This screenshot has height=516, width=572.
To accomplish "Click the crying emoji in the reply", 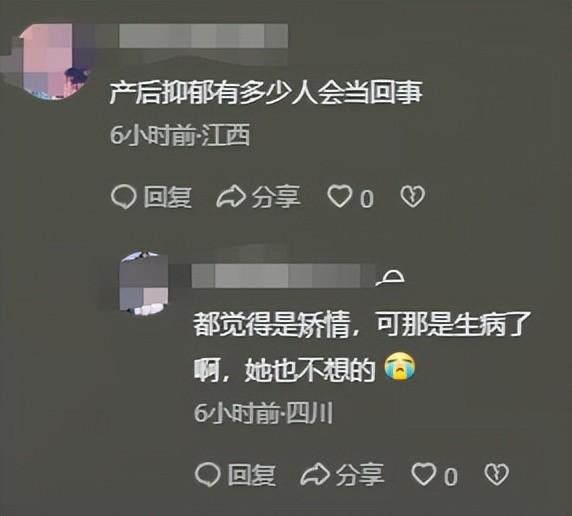I will click(x=400, y=367).
